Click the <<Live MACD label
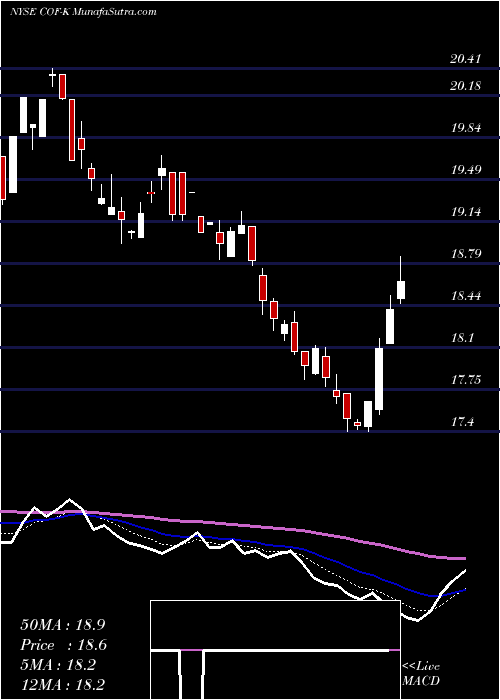Image resolution: width=500 pixels, height=700 pixels. 421,674
